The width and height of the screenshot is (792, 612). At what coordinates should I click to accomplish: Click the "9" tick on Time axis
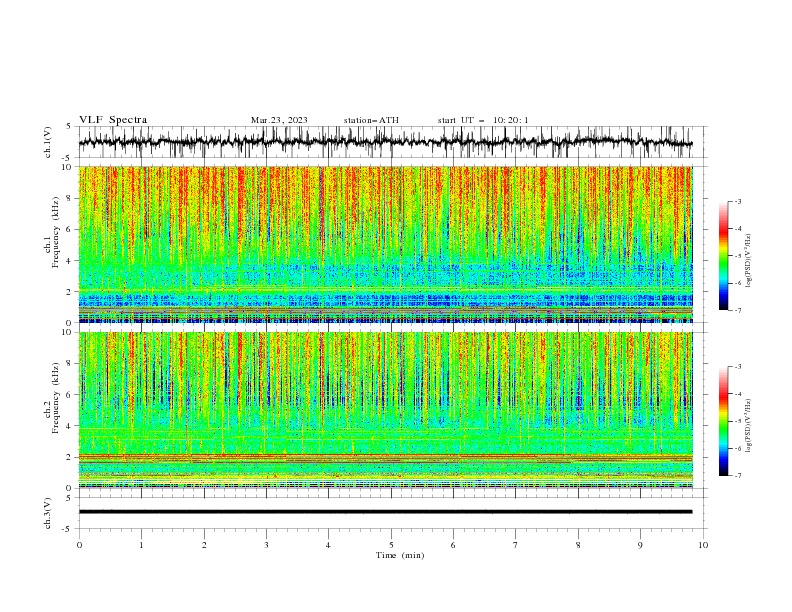640,545
